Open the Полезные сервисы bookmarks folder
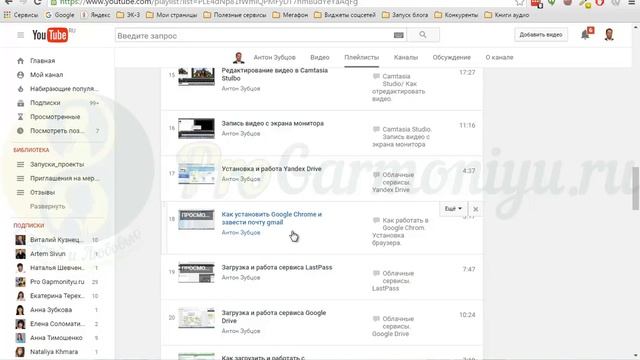Screen dimensions: 640x360 point(235,15)
